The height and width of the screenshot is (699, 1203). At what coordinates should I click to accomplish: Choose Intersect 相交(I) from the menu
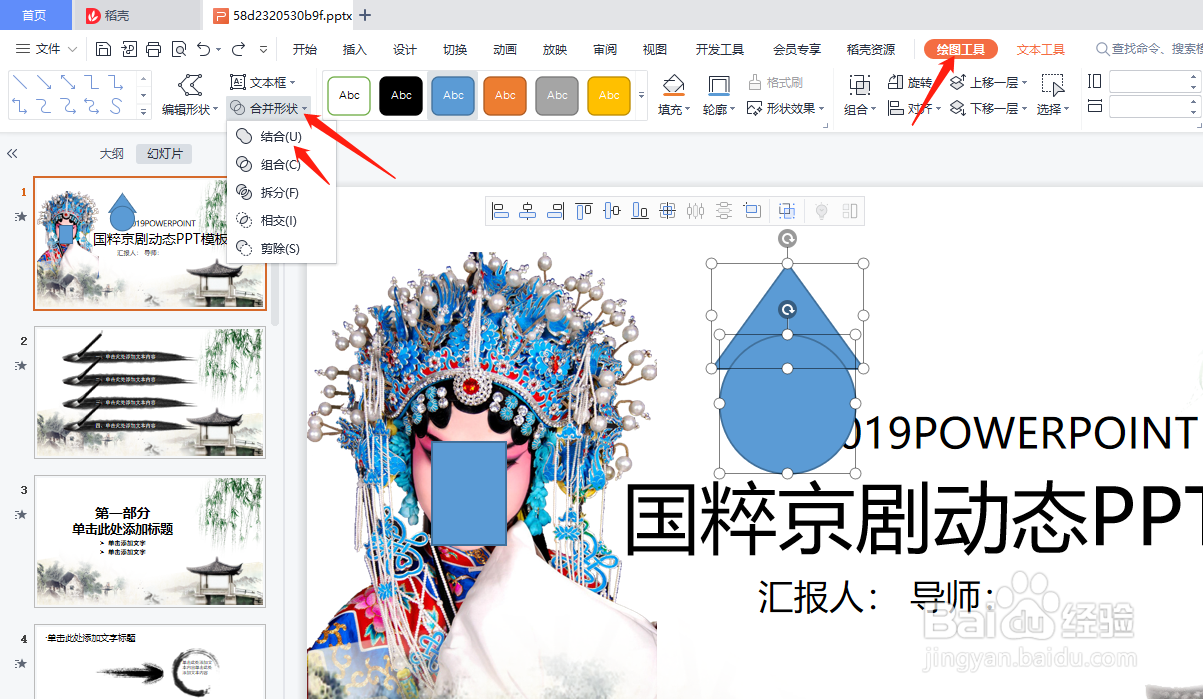281,220
